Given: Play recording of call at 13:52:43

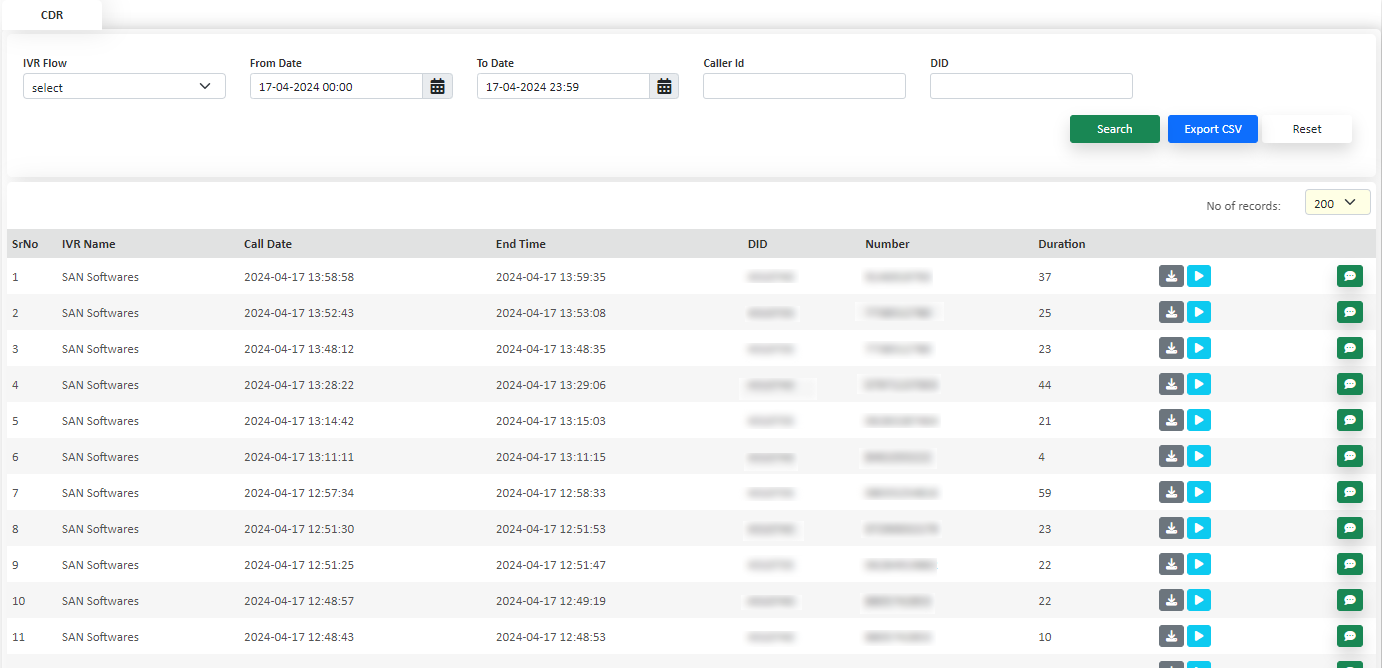Looking at the screenshot, I should 1199,312.
